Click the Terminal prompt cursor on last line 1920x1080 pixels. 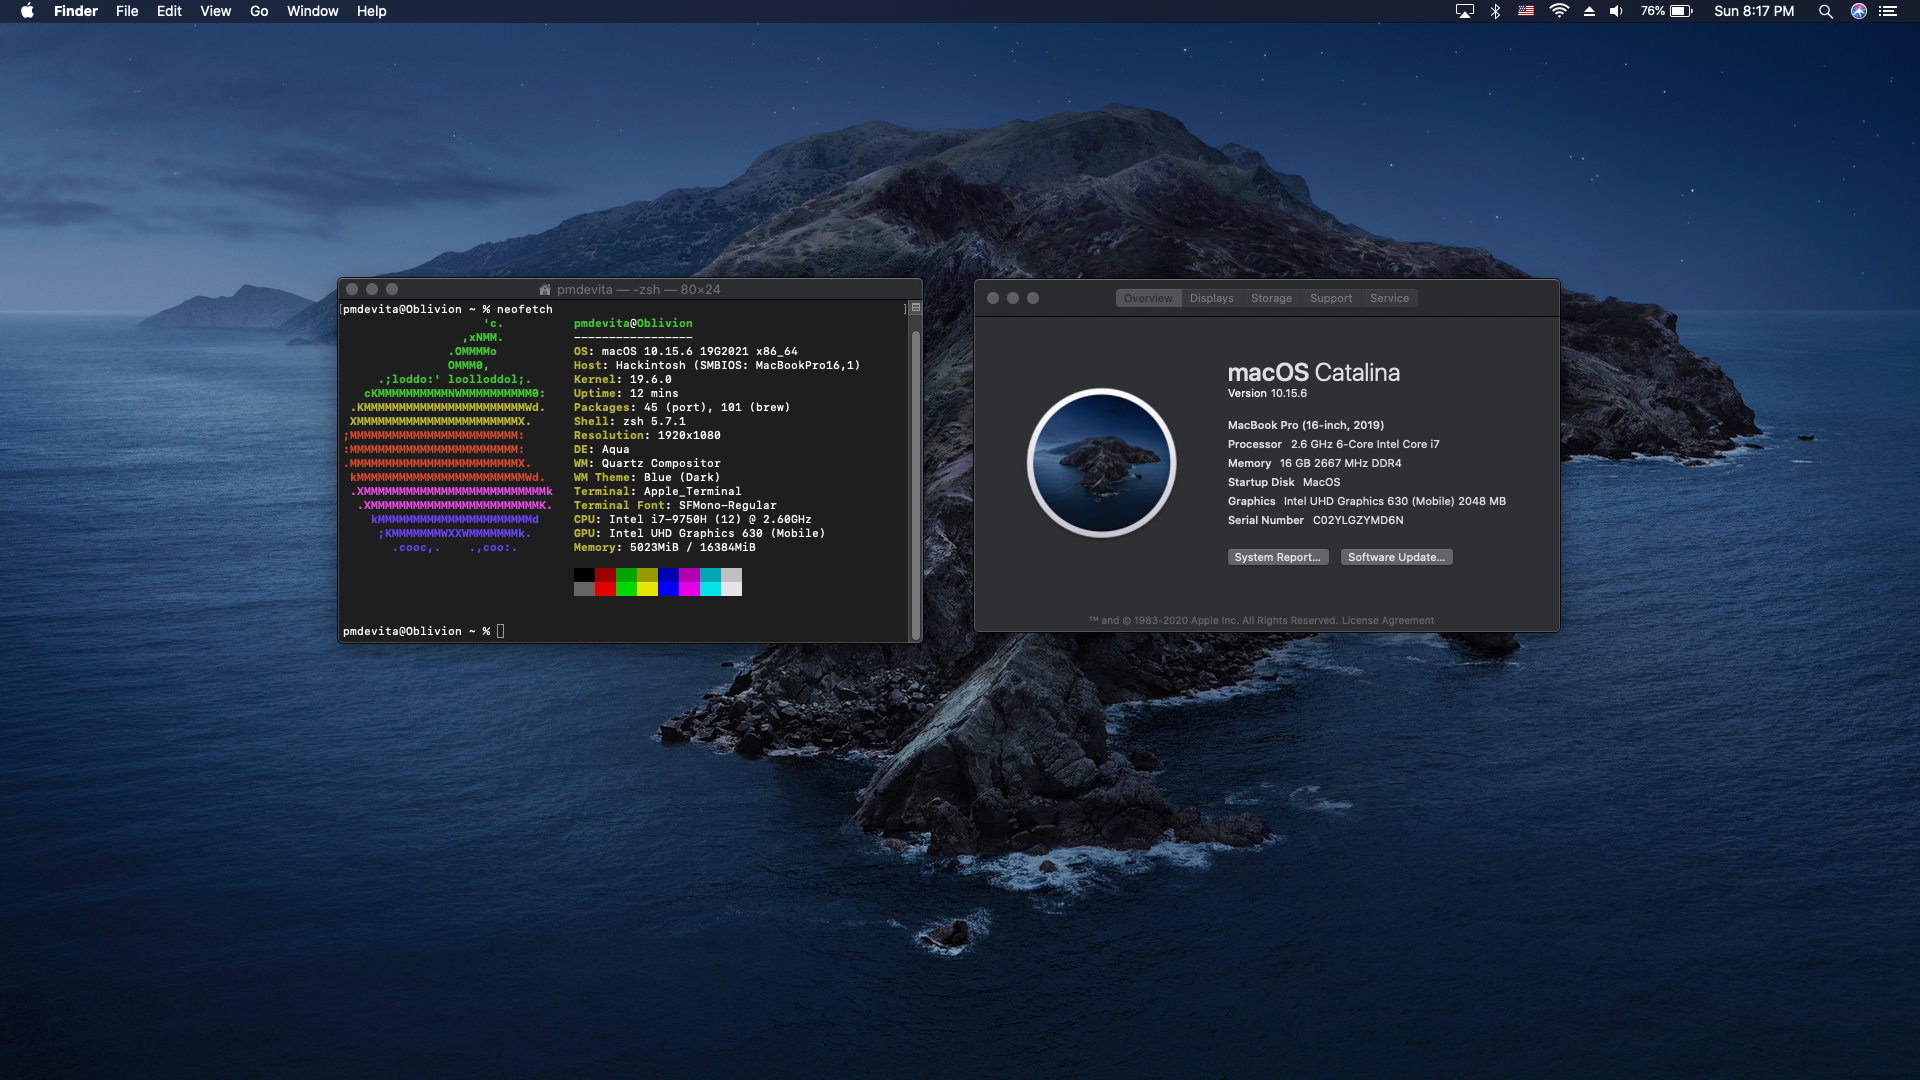click(x=501, y=631)
